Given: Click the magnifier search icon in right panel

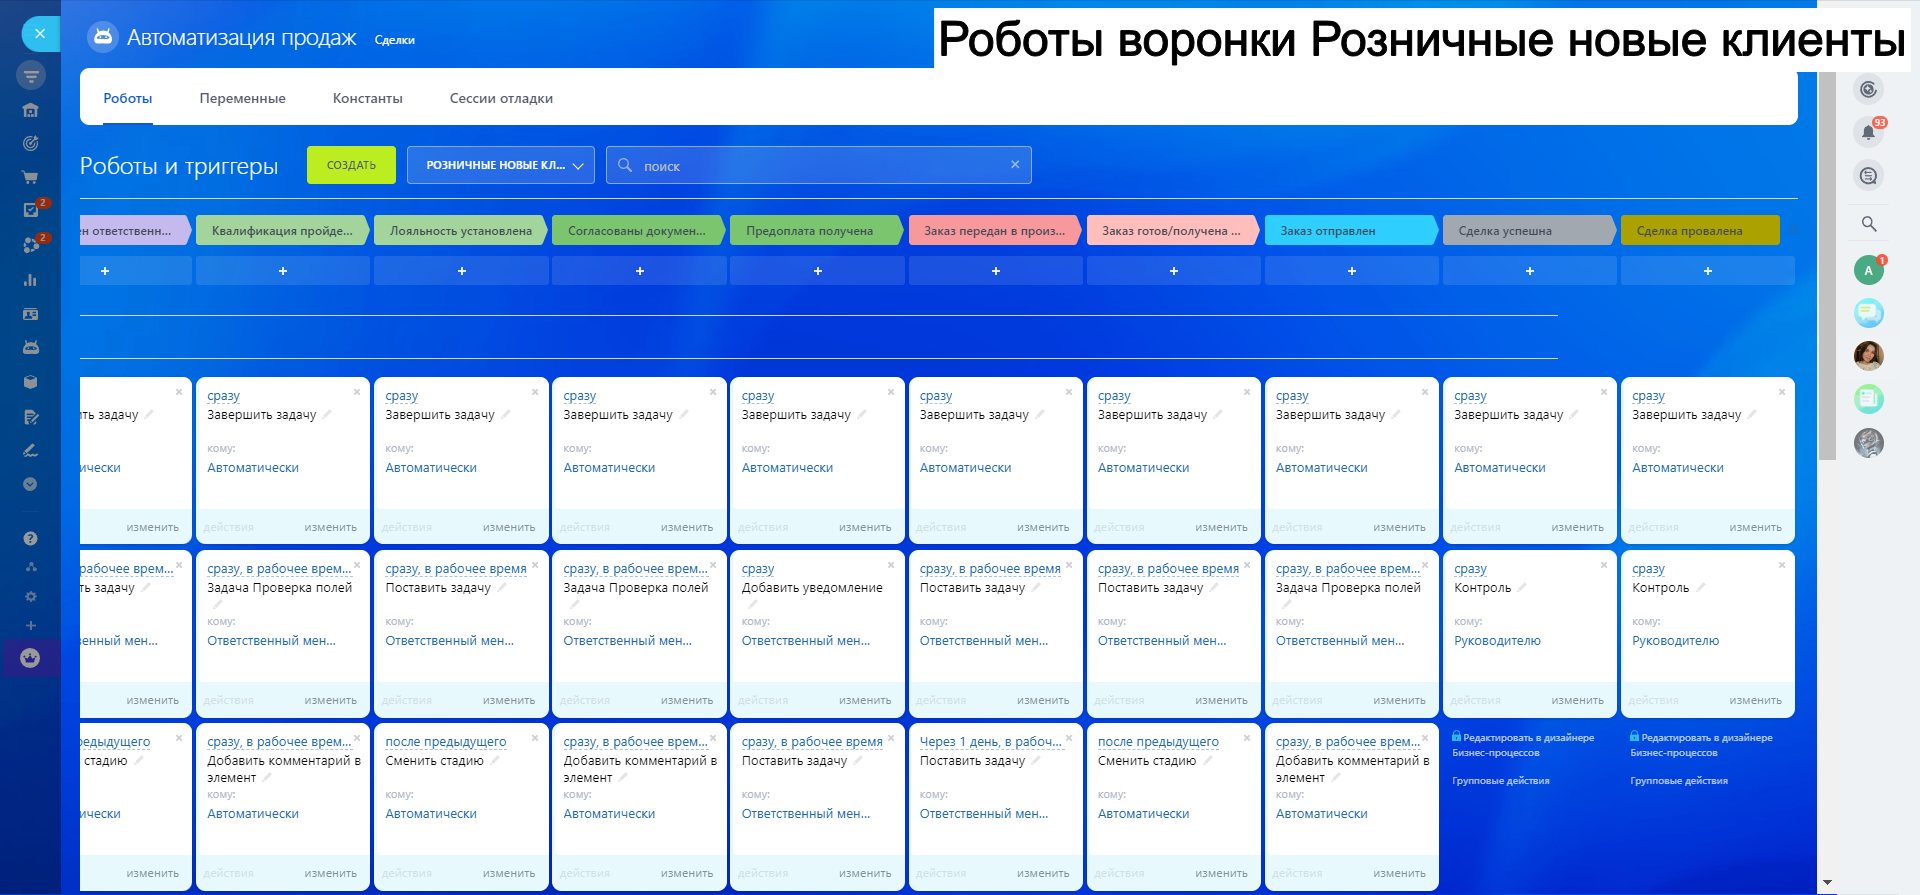Looking at the screenshot, I should pyautogui.click(x=1869, y=224).
